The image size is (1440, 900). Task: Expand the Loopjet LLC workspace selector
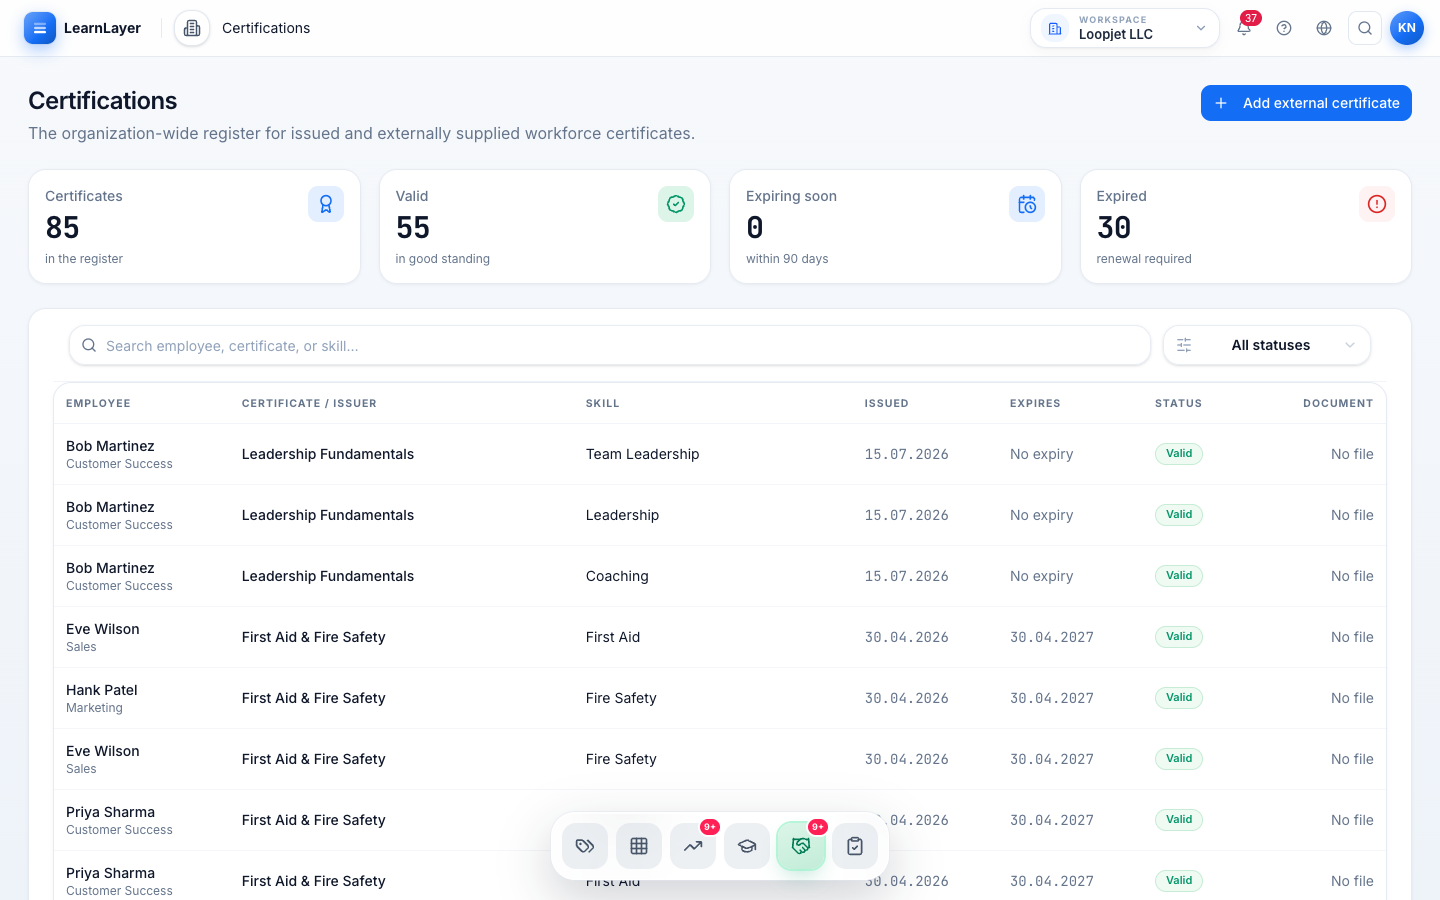point(1125,28)
